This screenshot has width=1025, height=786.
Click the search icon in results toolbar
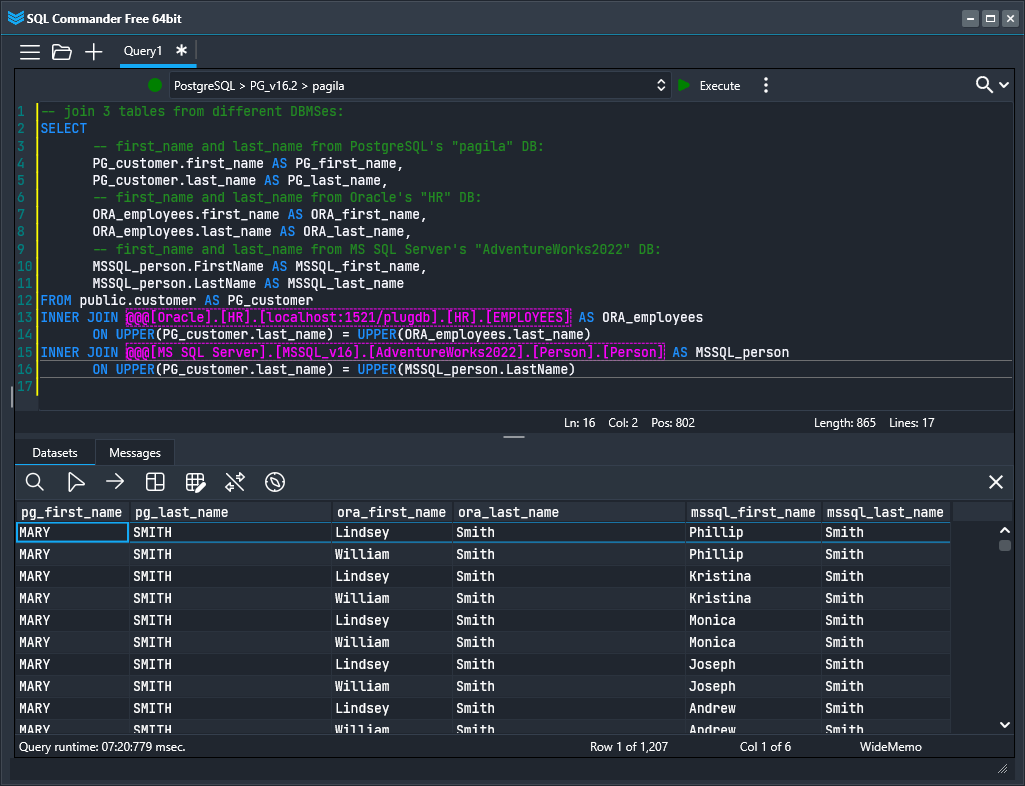tap(35, 483)
